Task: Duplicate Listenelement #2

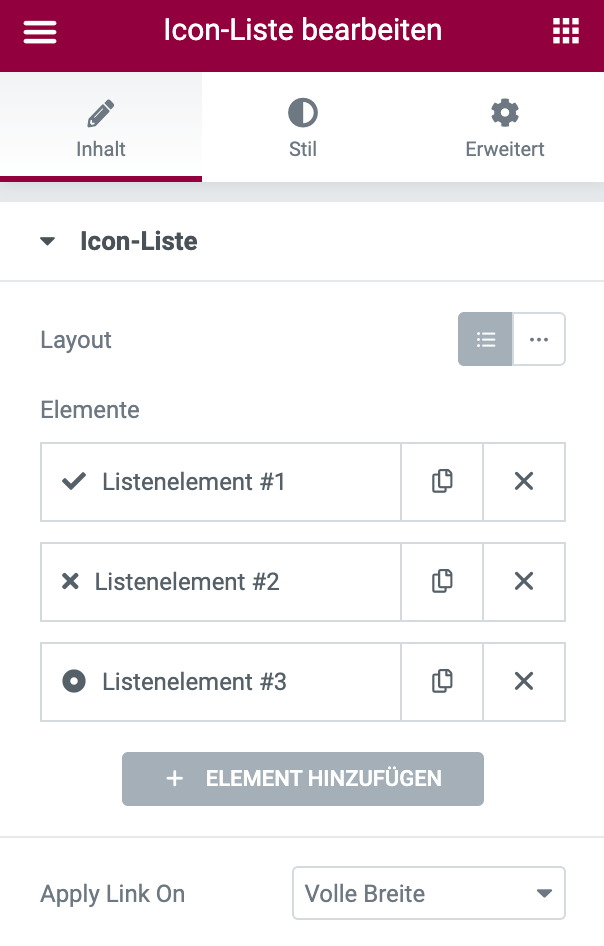Action: (442, 581)
